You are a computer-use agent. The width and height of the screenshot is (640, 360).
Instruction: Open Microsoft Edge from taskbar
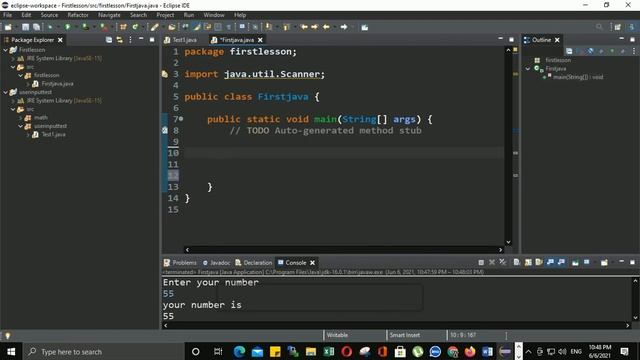tap(240, 351)
